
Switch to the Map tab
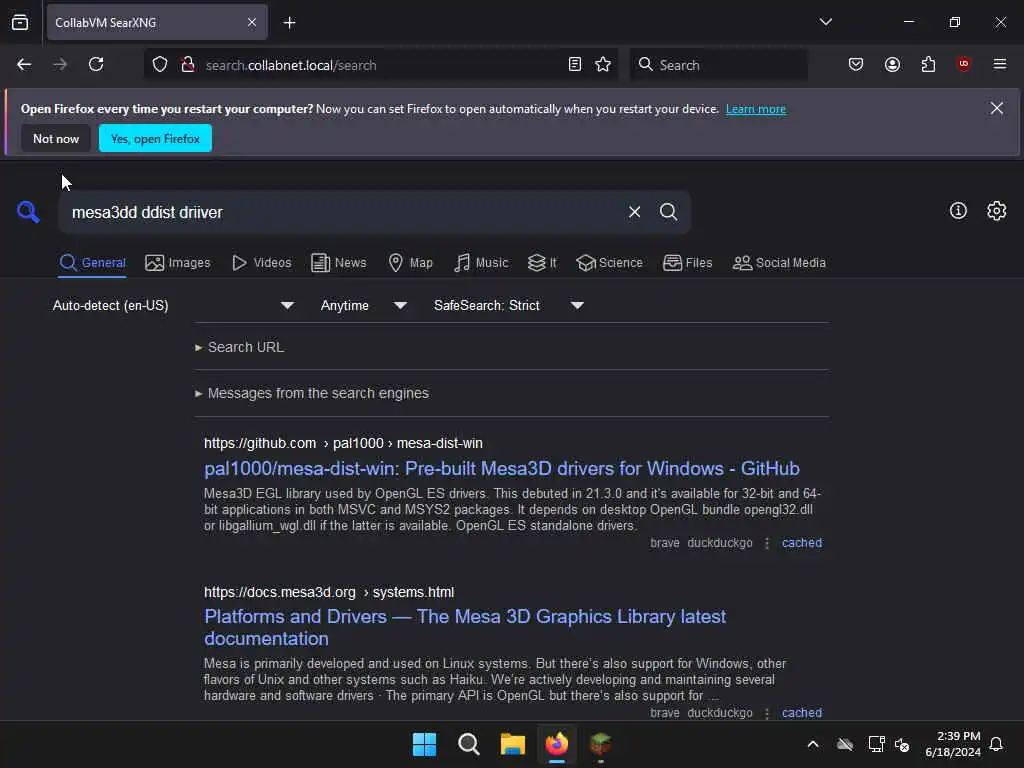coord(410,263)
